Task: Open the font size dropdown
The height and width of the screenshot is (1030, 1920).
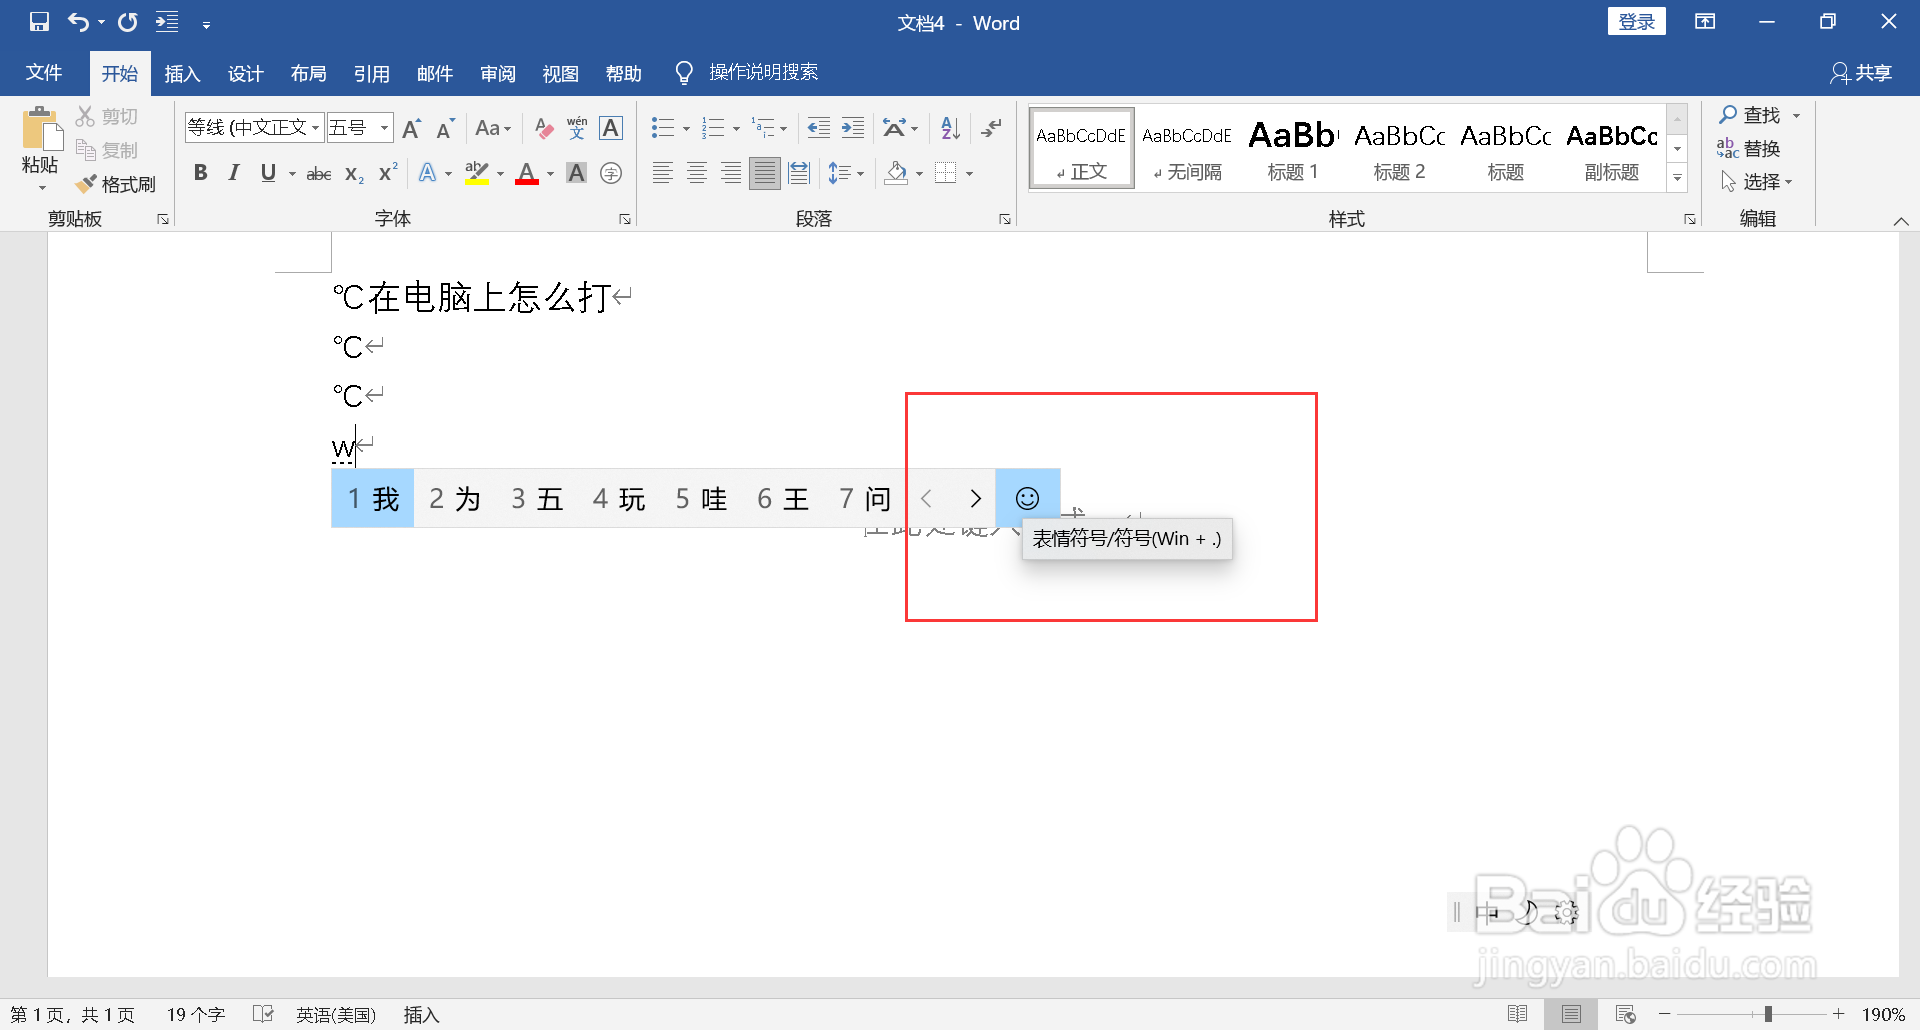Action: 385,128
